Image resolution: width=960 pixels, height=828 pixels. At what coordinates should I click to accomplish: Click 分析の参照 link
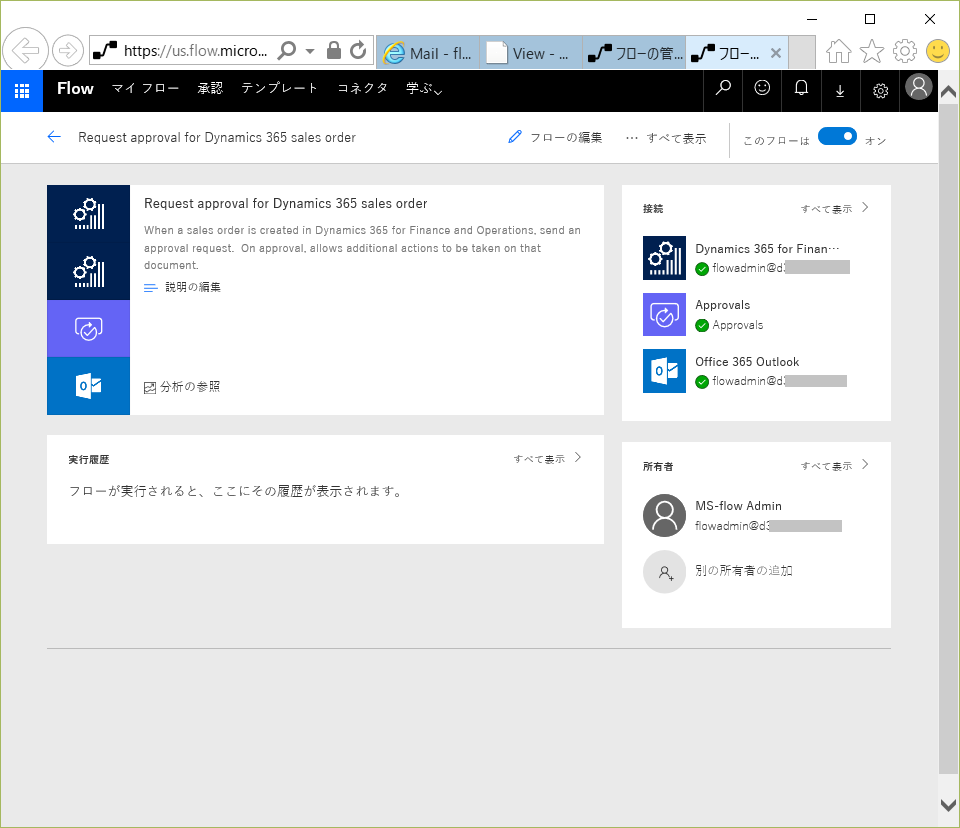(x=190, y=387)
